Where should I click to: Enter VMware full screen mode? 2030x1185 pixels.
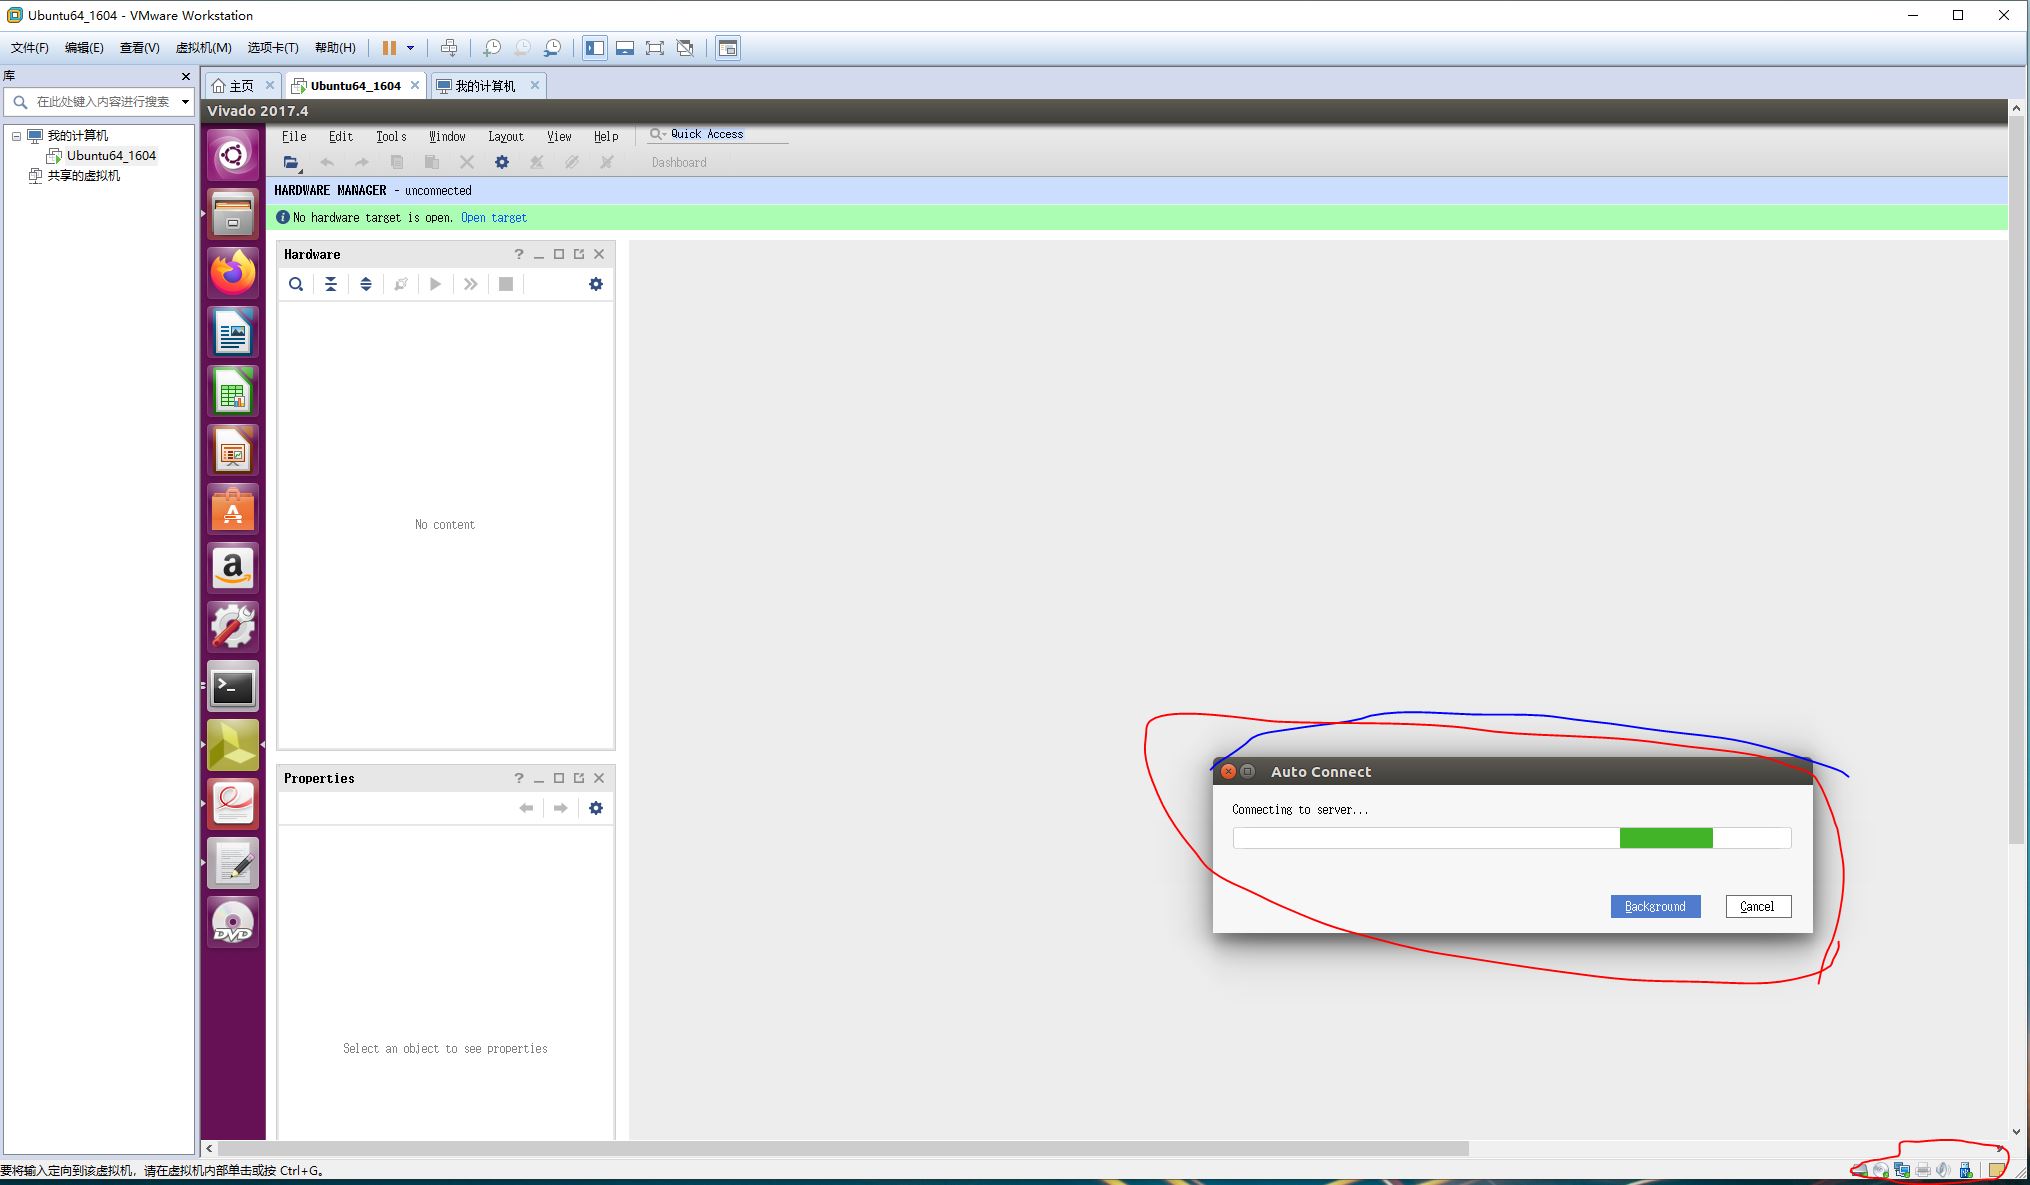655,48
